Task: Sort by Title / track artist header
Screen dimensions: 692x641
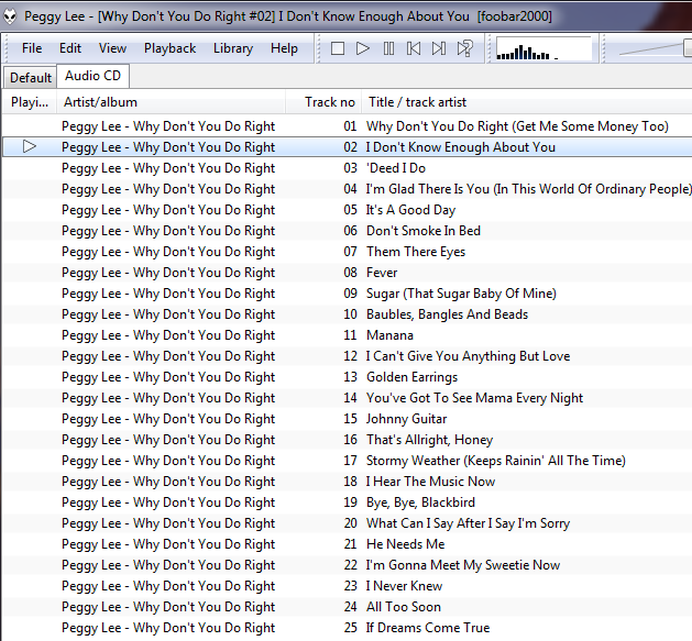Action: coord(527,102)
